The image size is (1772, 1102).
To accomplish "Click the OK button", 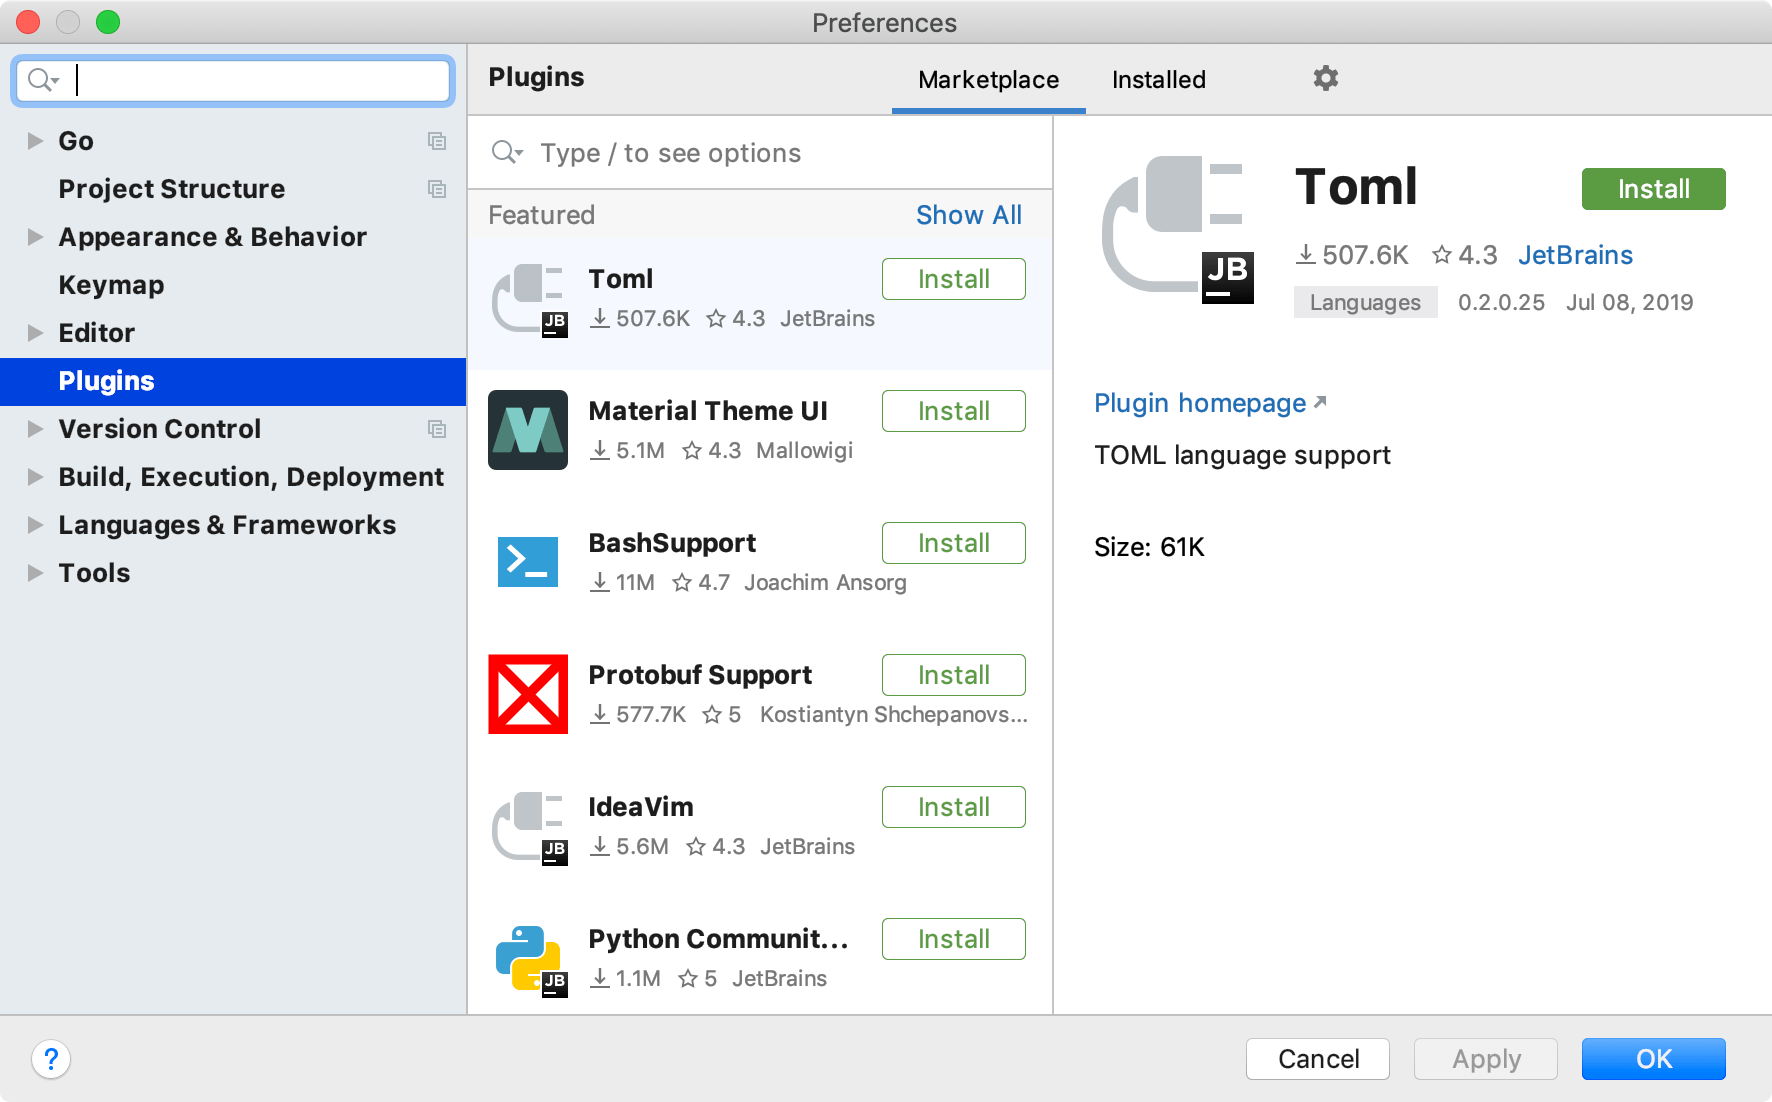I will tap(1653, 1059).
